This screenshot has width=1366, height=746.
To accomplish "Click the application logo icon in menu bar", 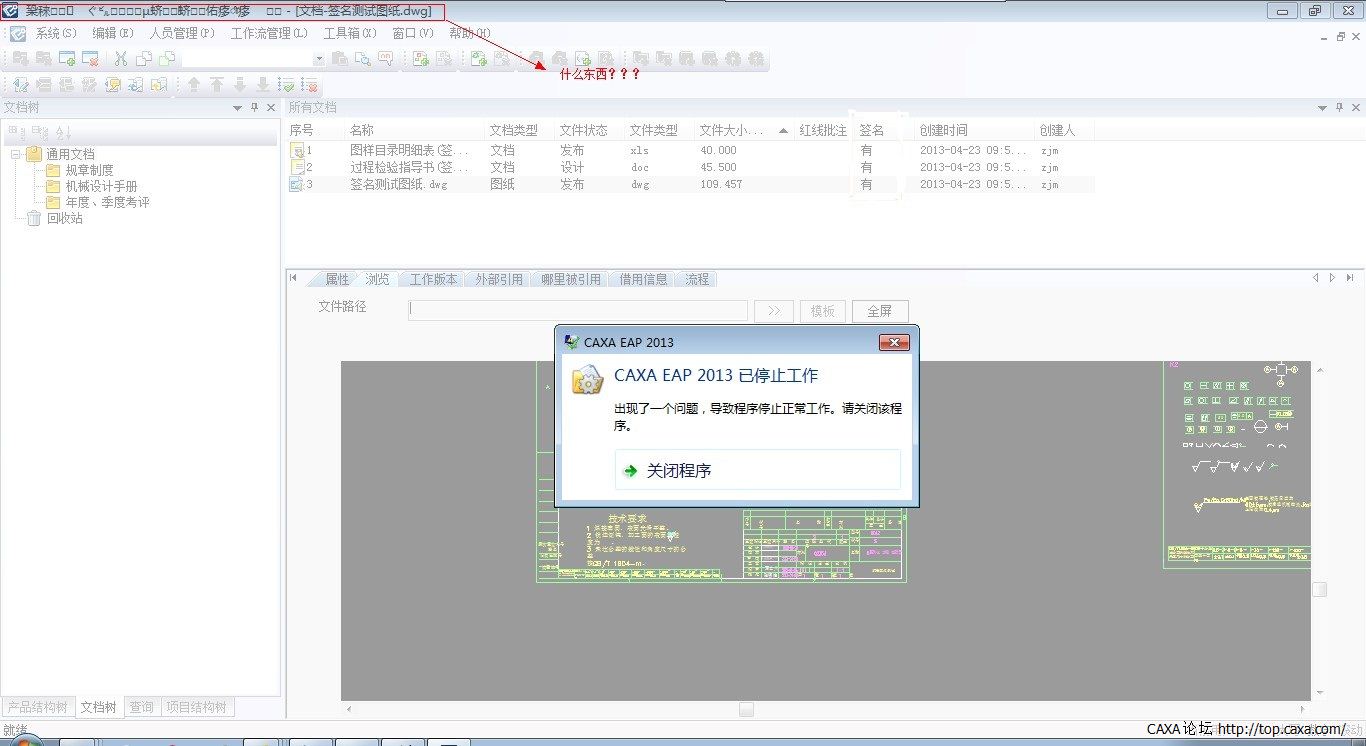I will pyautogui.click(x=18, y=33).
